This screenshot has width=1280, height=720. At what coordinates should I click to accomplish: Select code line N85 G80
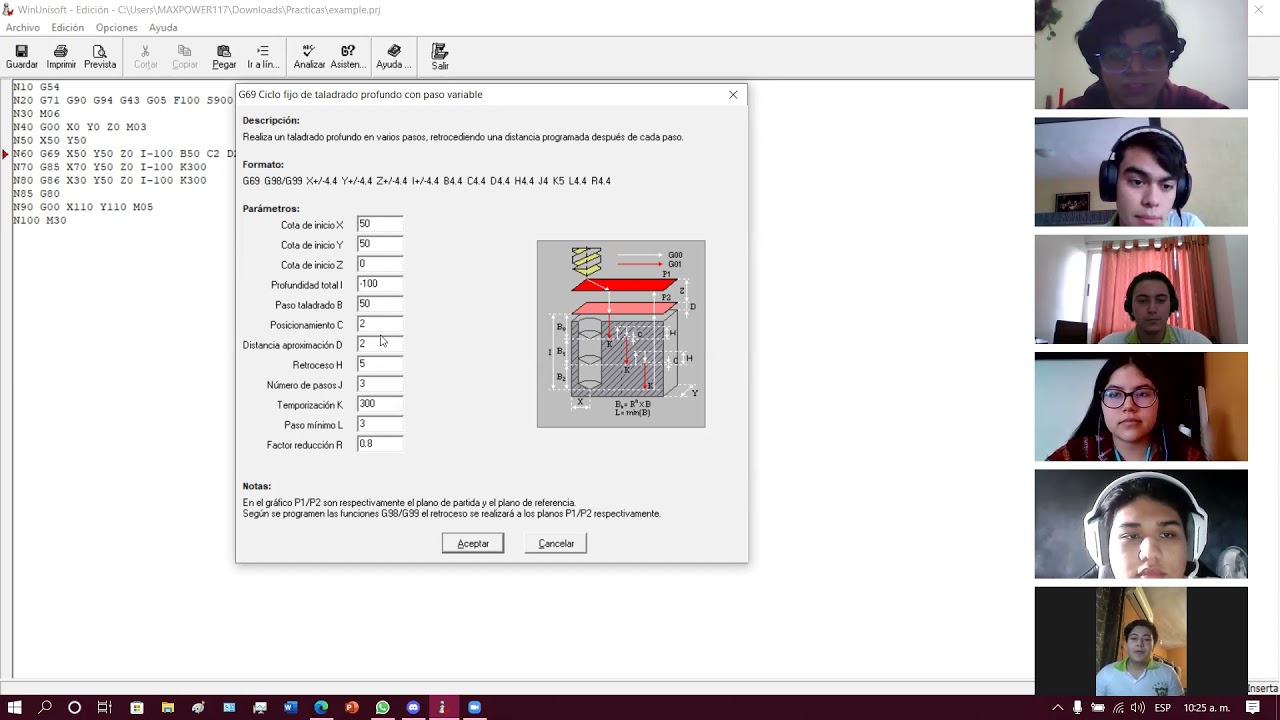coord(36,194)
